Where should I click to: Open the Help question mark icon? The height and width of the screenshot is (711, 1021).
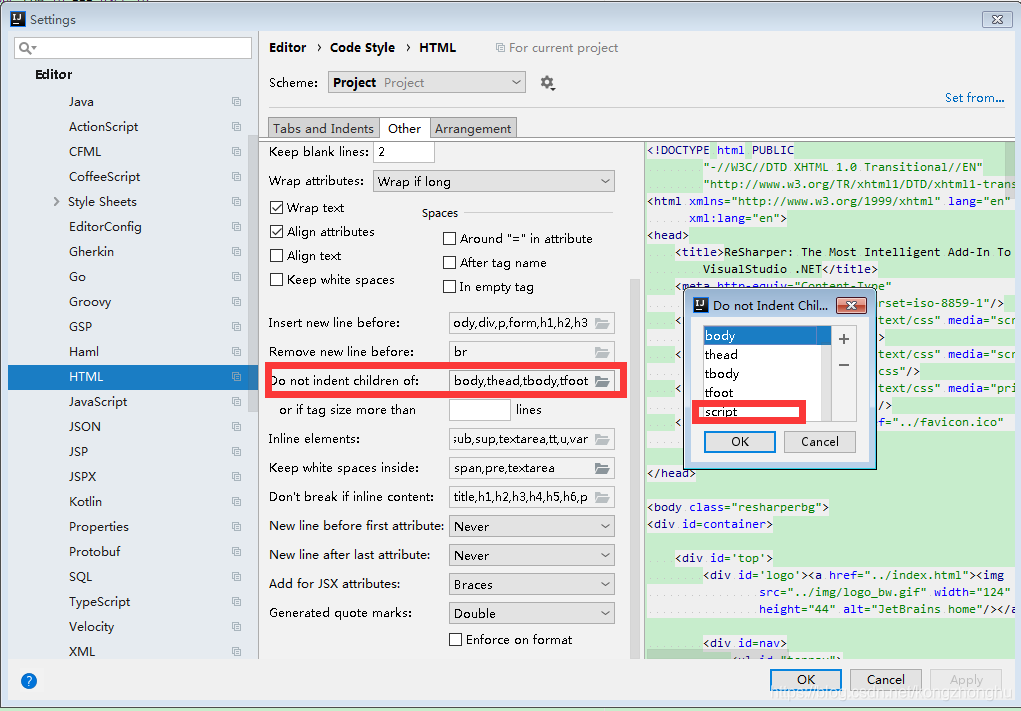29,681
